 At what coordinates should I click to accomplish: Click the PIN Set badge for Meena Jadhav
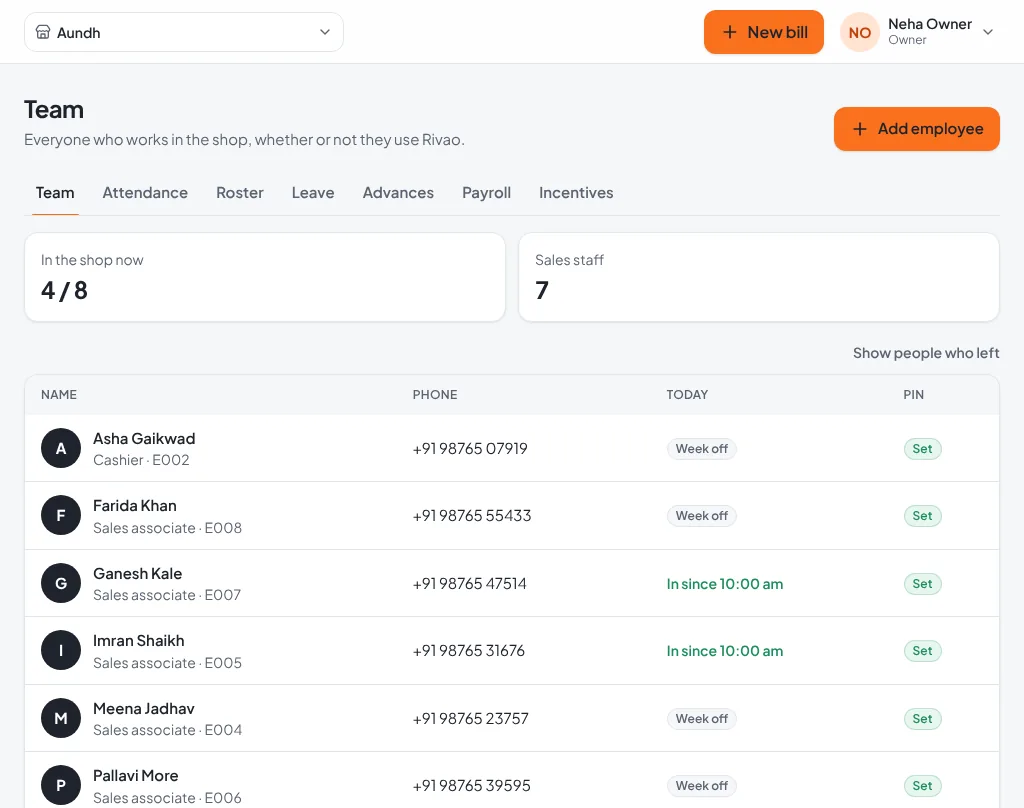pyautogui.click(x=922, y=719)
